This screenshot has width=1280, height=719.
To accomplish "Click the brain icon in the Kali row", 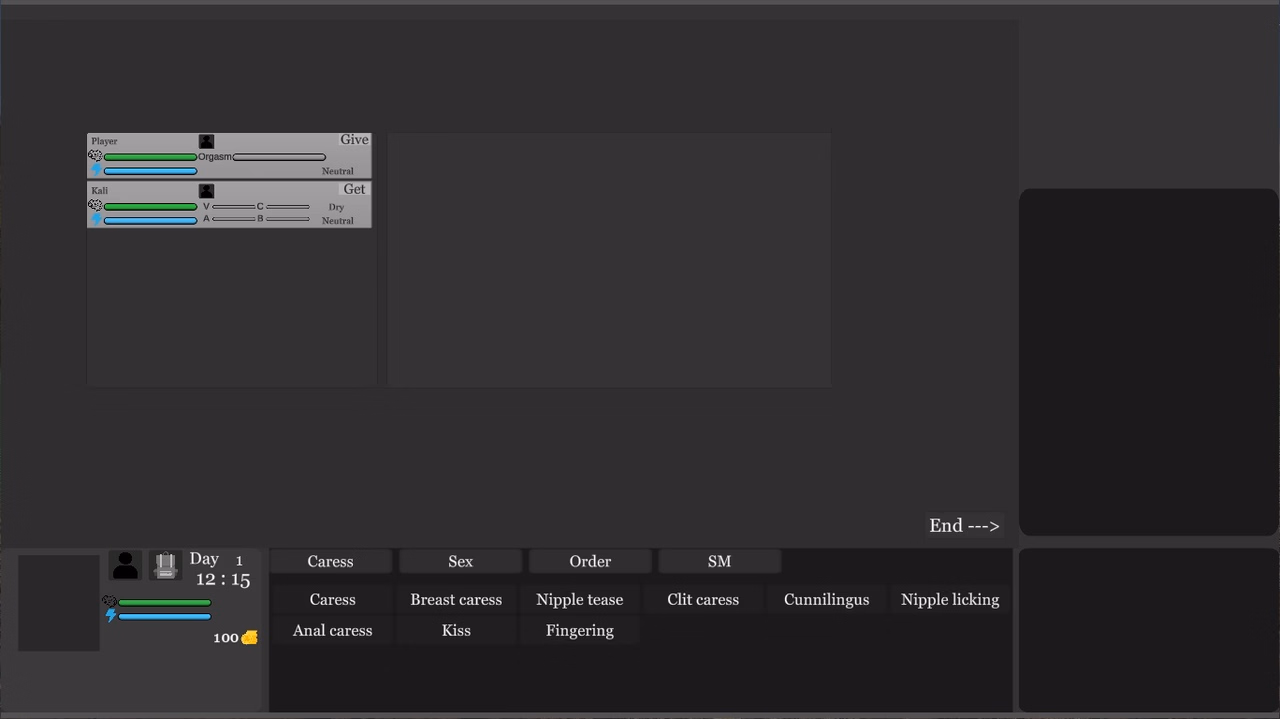I will point(95,205).
